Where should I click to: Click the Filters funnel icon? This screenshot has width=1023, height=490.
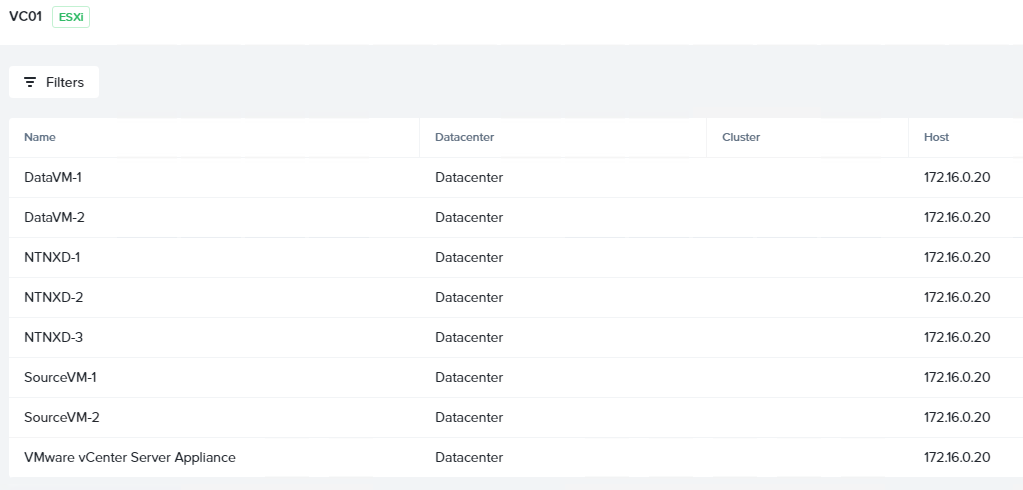coord(30,82)
